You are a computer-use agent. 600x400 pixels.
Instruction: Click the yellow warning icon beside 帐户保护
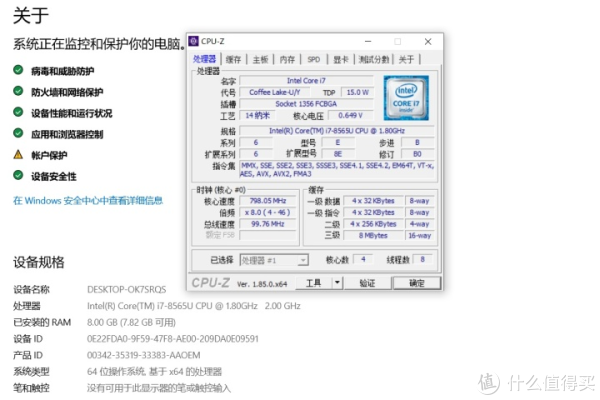click(x=18, y=155)
